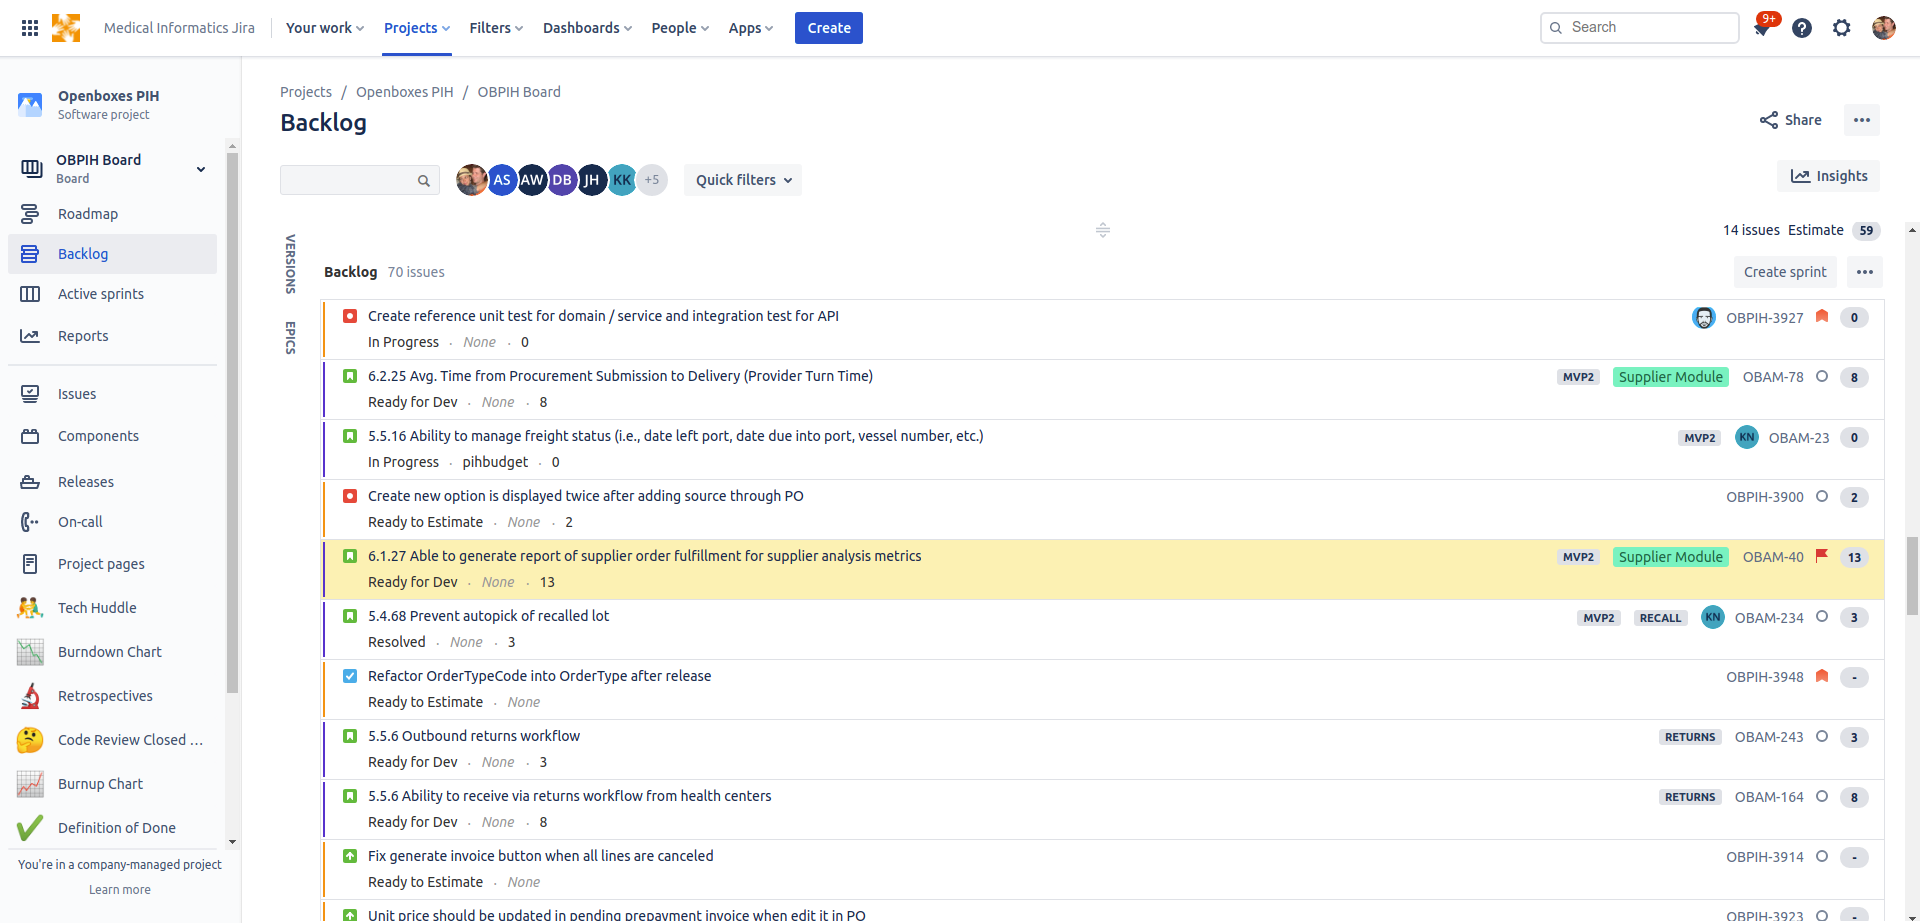Open the Dashboards dropdown
The image size is (1920, 923).
587,28
